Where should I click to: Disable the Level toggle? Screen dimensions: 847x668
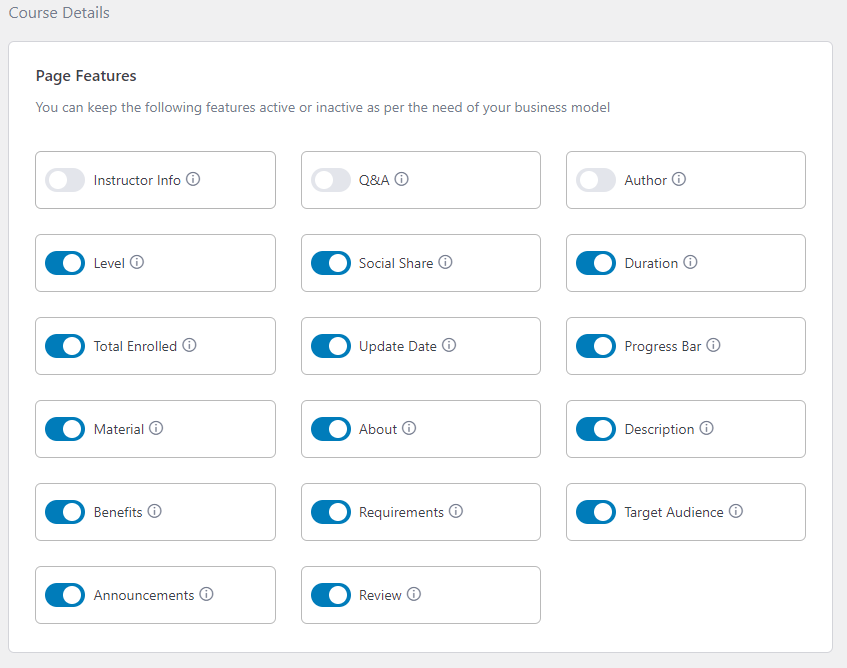[x=65, y=263]
